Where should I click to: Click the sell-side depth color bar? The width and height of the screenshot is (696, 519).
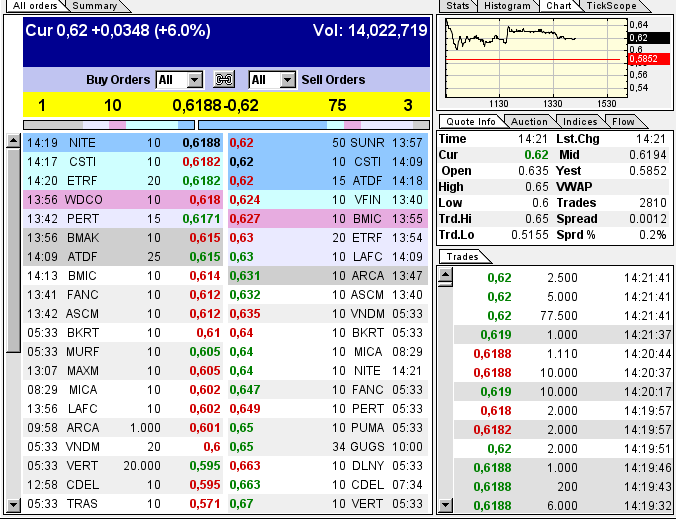pyautogui.click(x=314, y=125)
